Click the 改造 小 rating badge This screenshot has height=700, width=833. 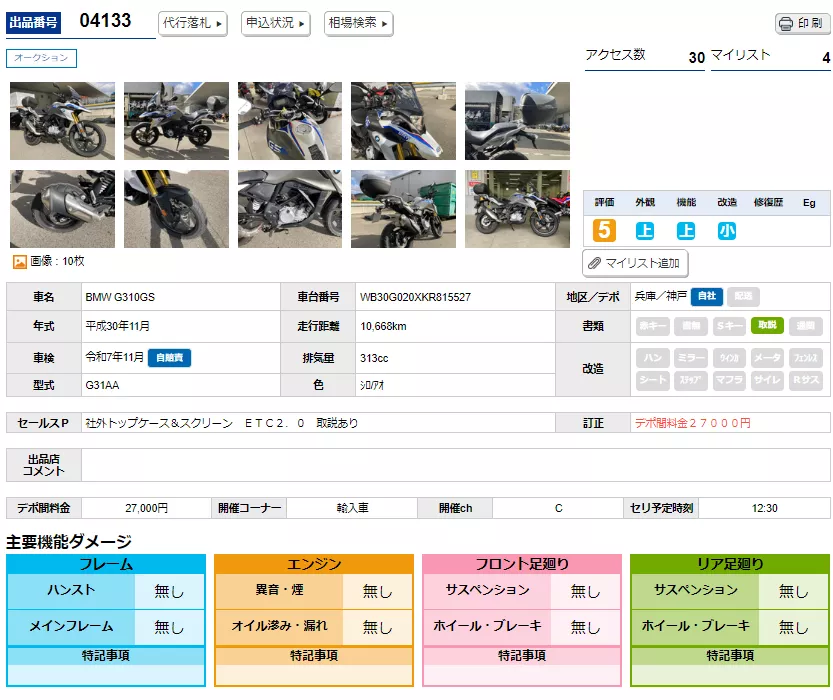[727, 231]
